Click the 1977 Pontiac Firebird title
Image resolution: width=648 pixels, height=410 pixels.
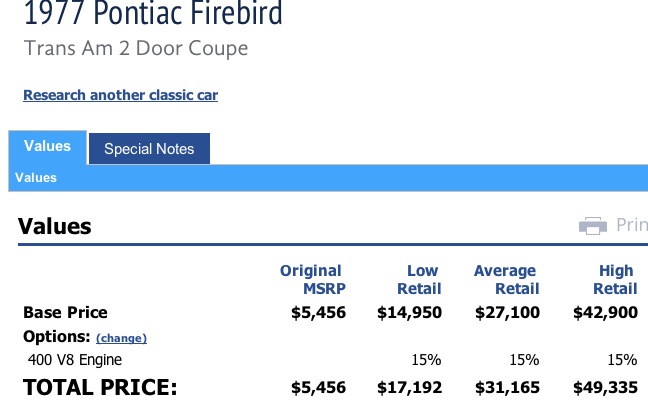pyautogui.click(x=153, y=13)
